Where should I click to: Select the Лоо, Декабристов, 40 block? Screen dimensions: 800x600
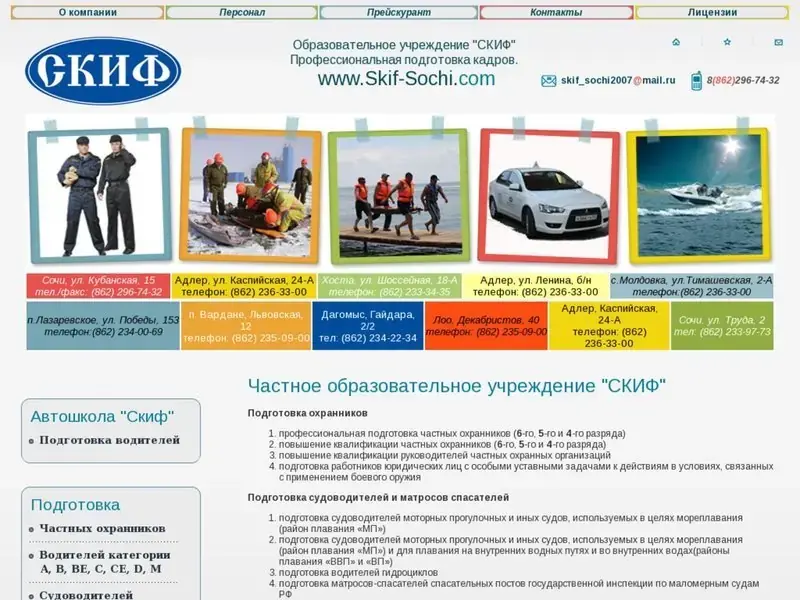[486, 326]
